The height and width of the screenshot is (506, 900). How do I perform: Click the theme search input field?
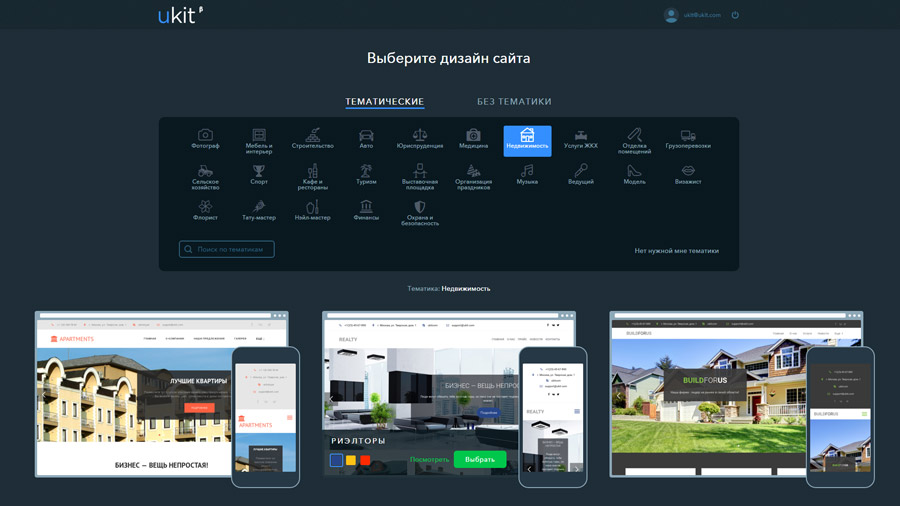(x=227, y=249)
